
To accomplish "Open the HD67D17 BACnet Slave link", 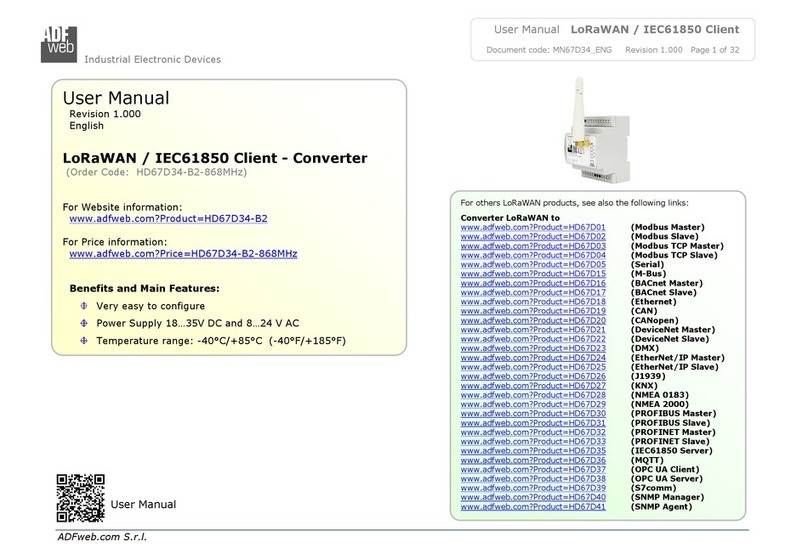I will click(x=533, y=292).
